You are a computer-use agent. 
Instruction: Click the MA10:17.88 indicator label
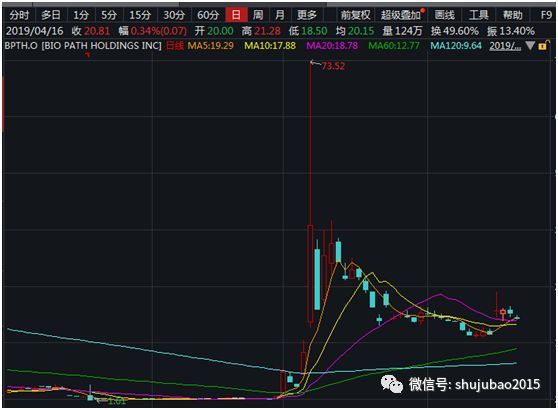[x=270, y=46]
